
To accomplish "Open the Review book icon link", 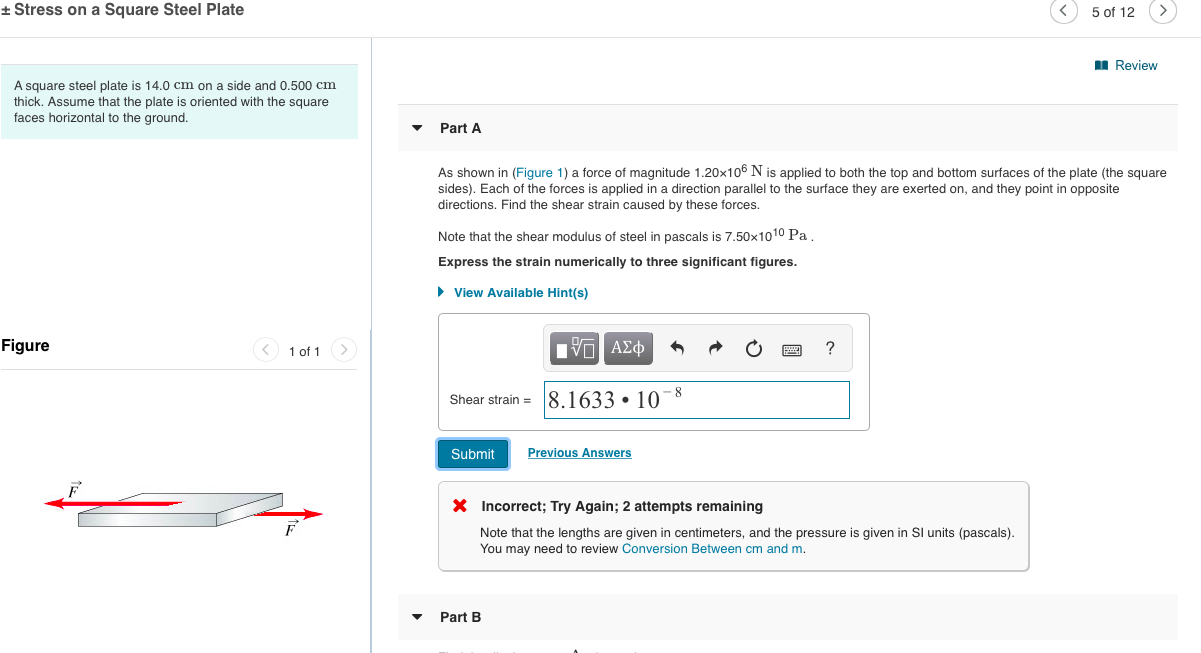I will 1126,65.
